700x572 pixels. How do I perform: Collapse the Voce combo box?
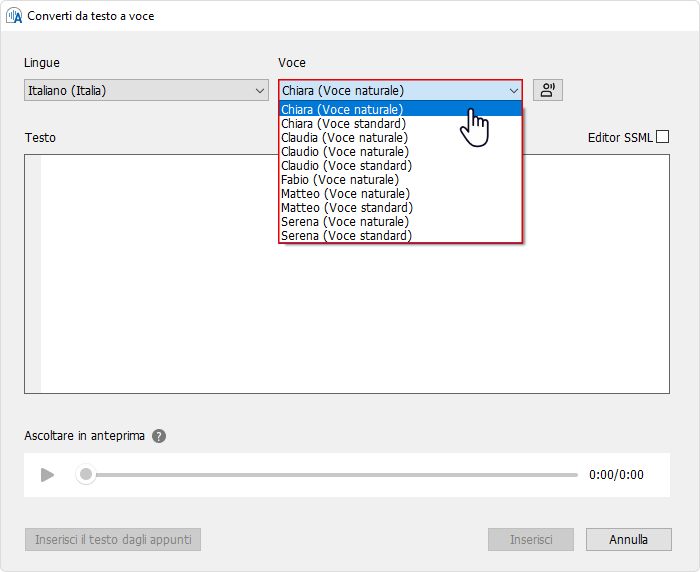point(400,90)
